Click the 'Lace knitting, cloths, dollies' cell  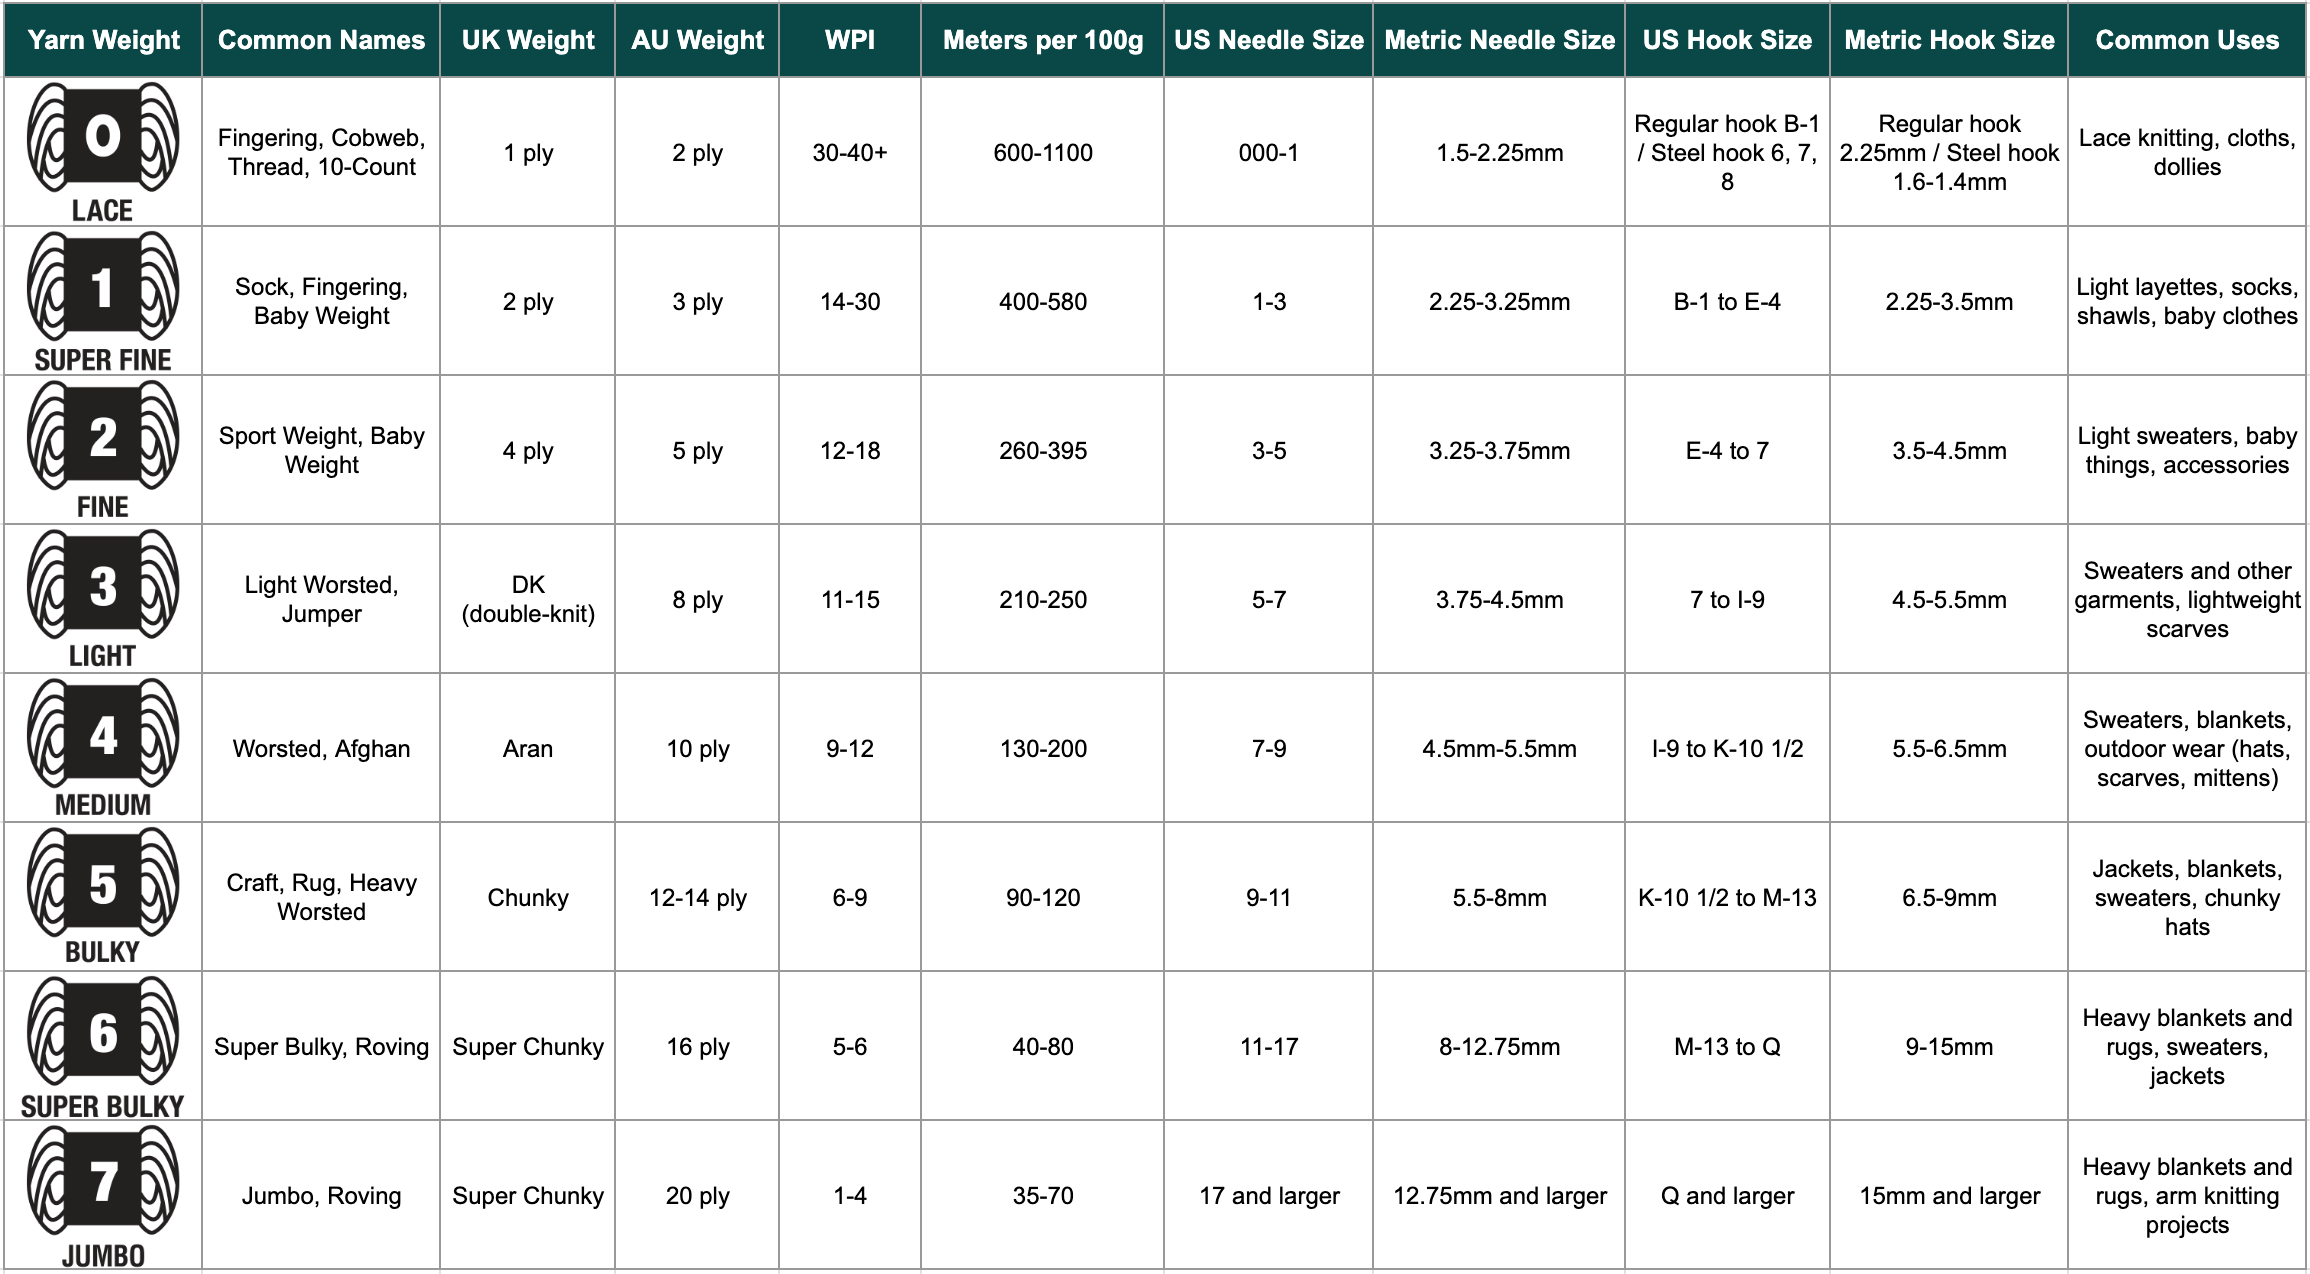[x=2187, y=152]
